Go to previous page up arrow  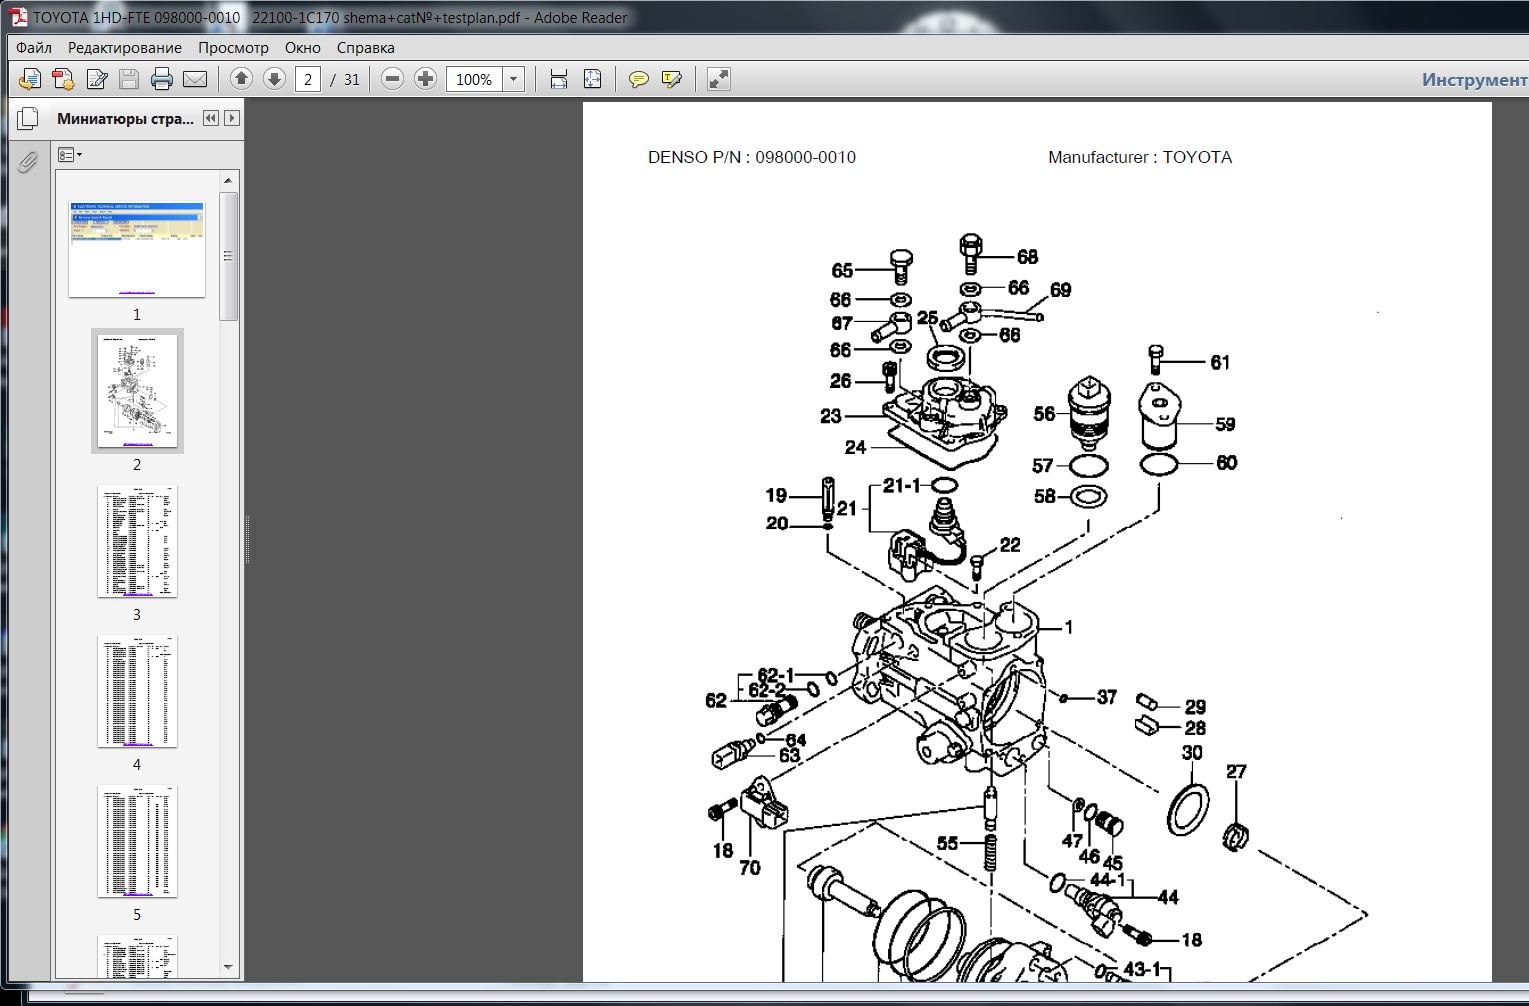coord(241,79)
